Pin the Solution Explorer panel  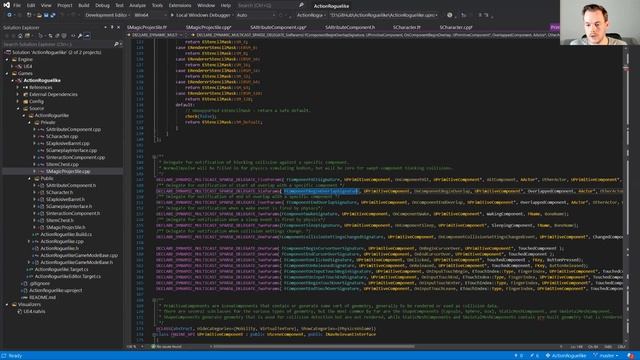coord(112,27)
